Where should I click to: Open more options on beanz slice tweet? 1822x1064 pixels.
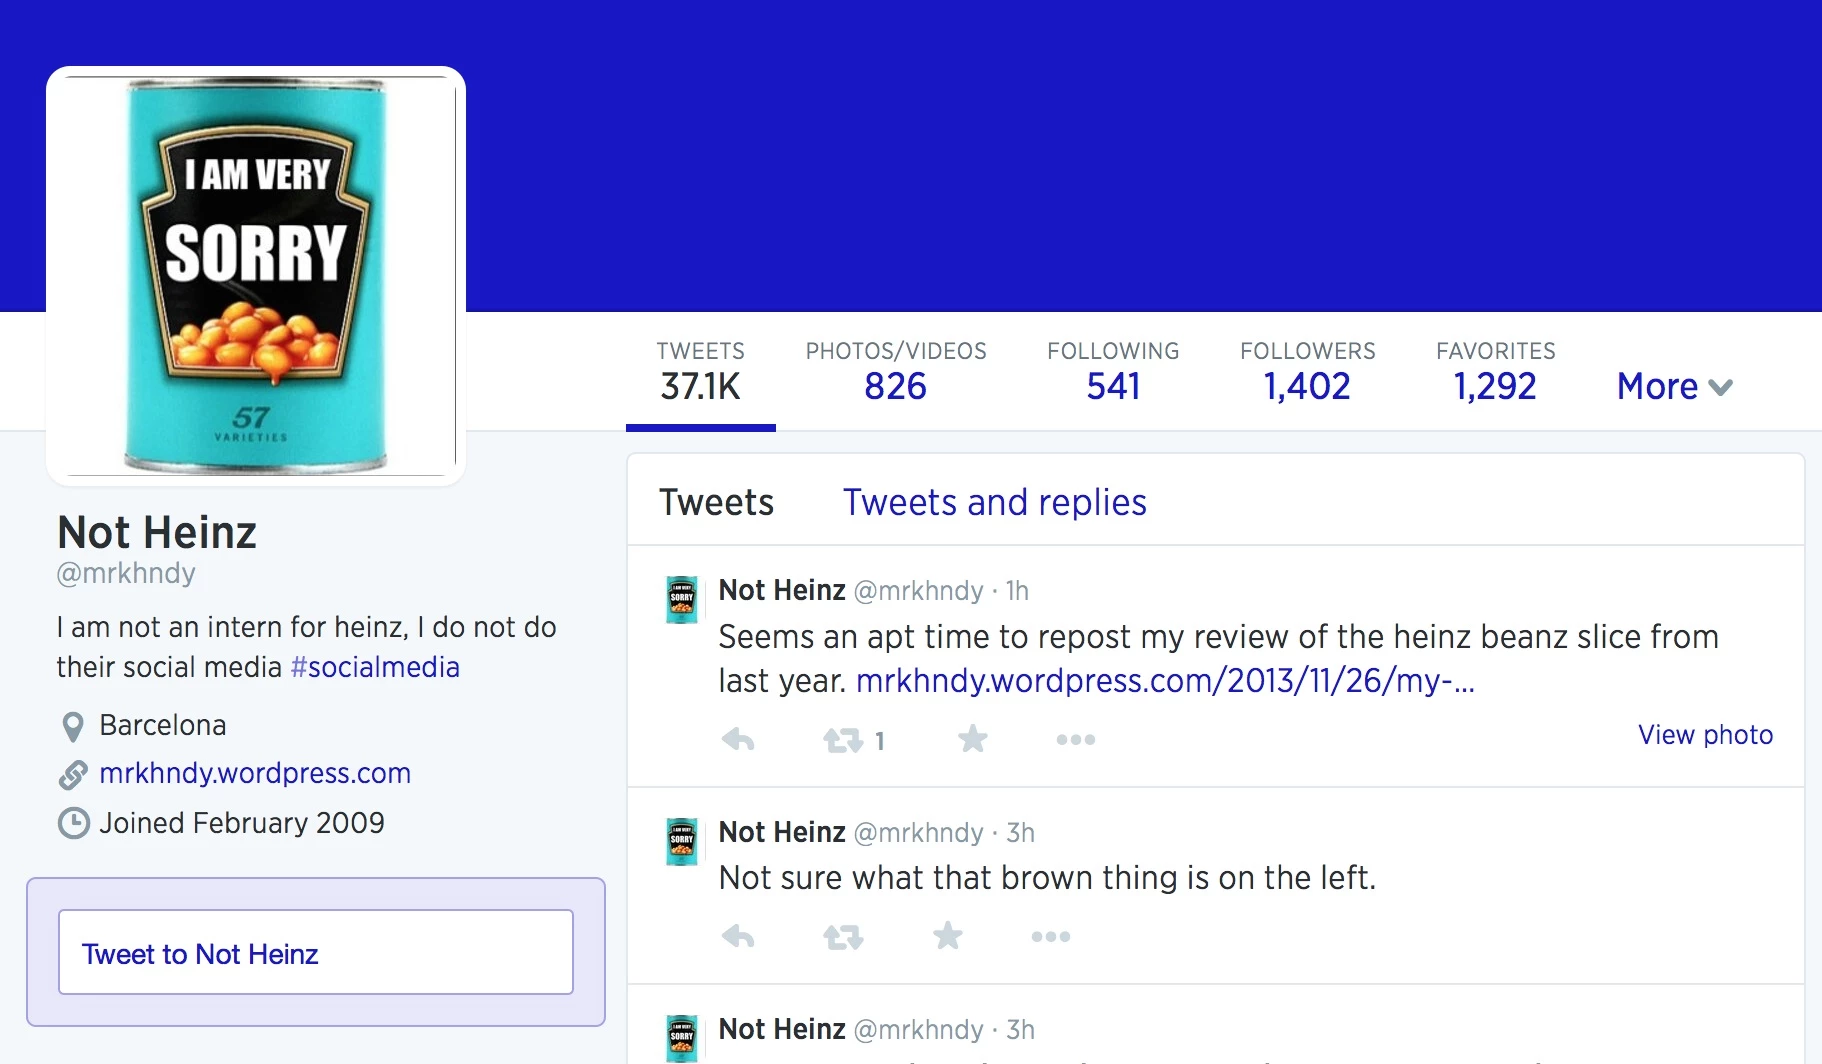1076,740
